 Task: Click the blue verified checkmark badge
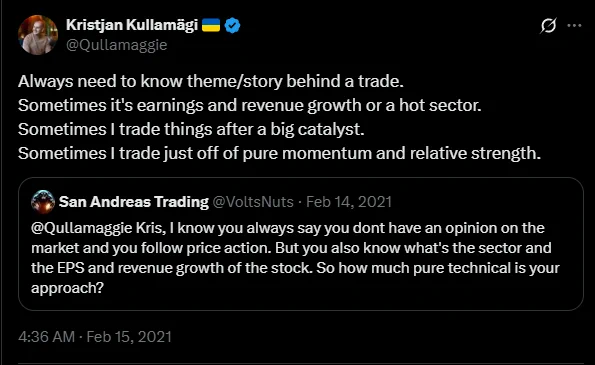(x=232, y=25)
